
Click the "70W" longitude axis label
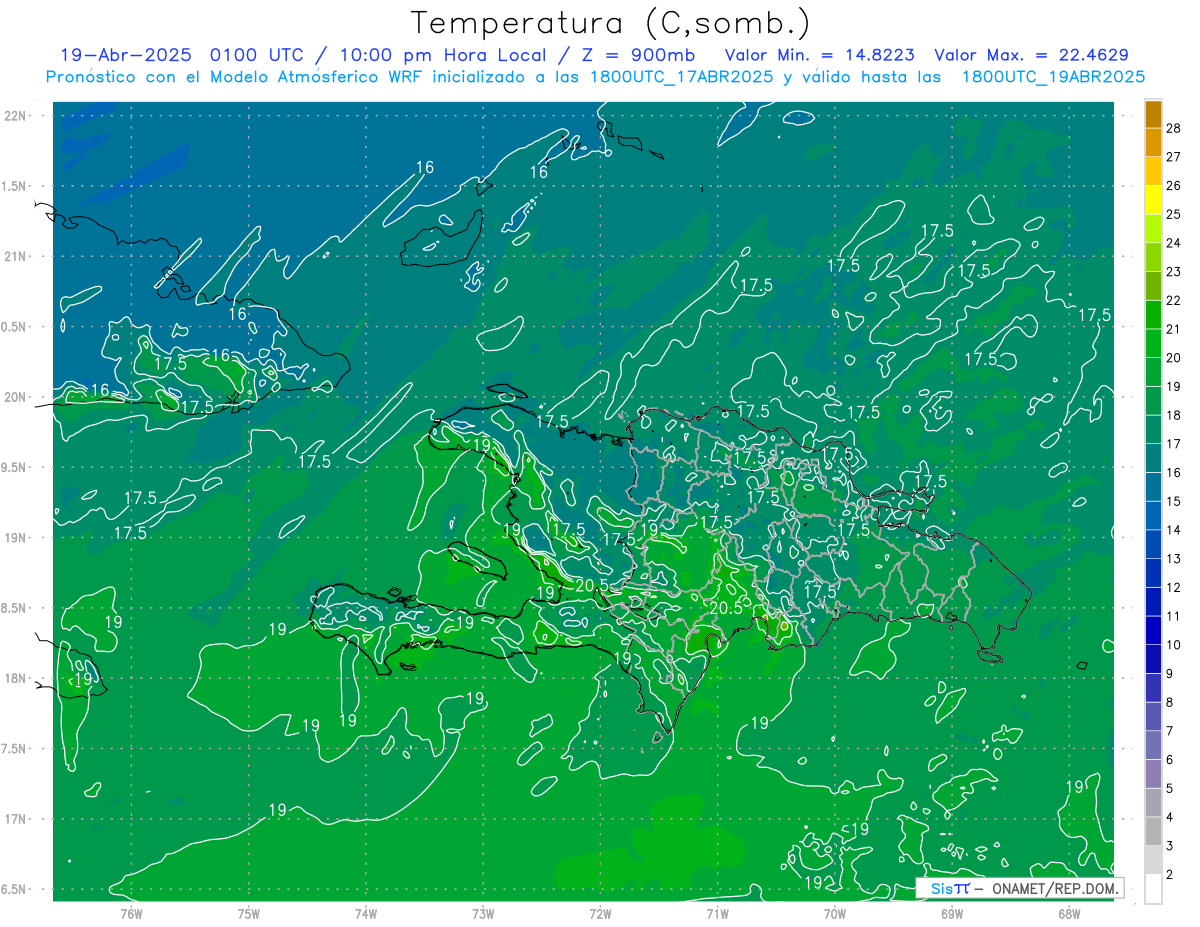click(x=835, y=913)
